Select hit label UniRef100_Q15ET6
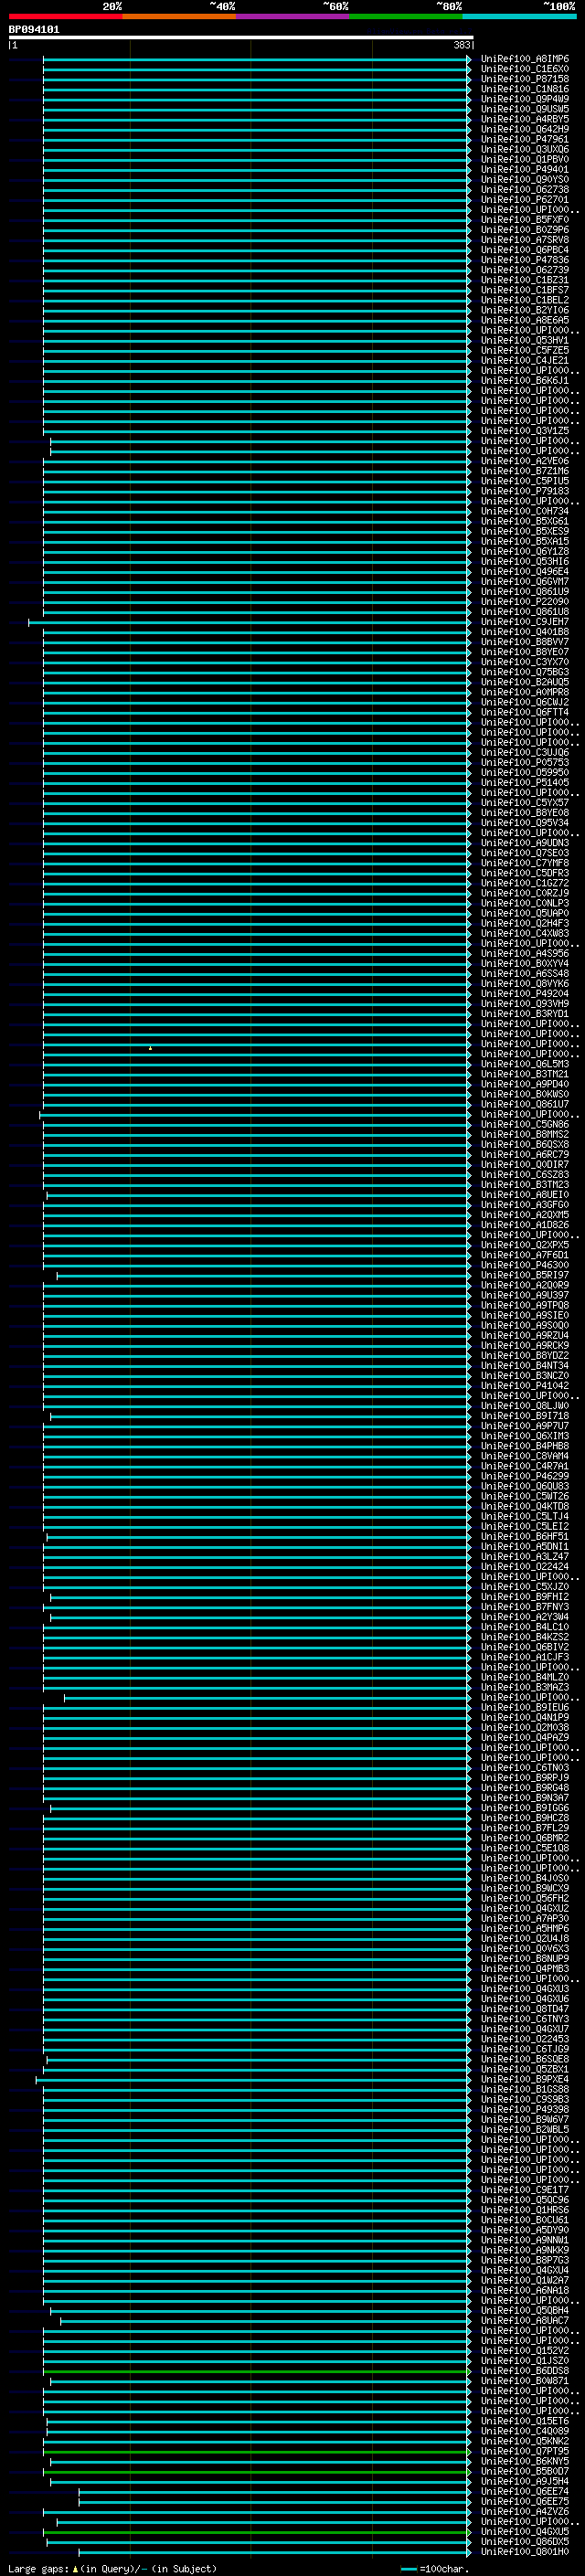This screenshot has width=585, height=2576. [x=524, y=2421]
